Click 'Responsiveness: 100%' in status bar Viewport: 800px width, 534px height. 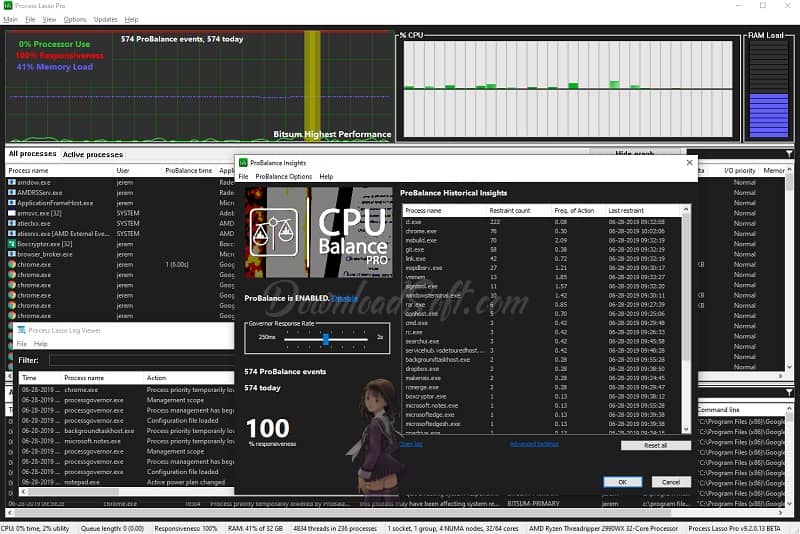[x=186, y=528]
